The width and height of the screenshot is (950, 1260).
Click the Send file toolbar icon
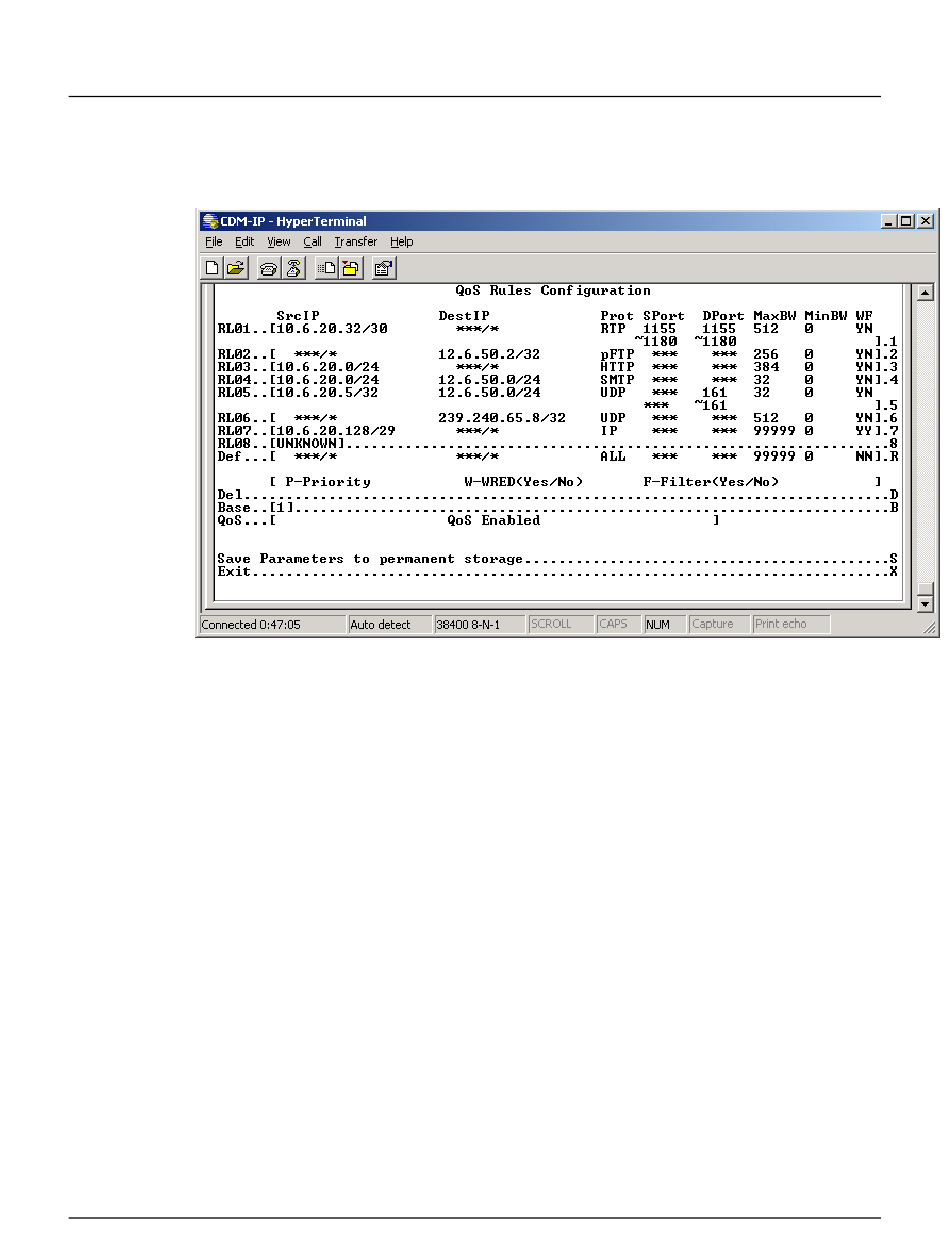(x=326, y=268)
